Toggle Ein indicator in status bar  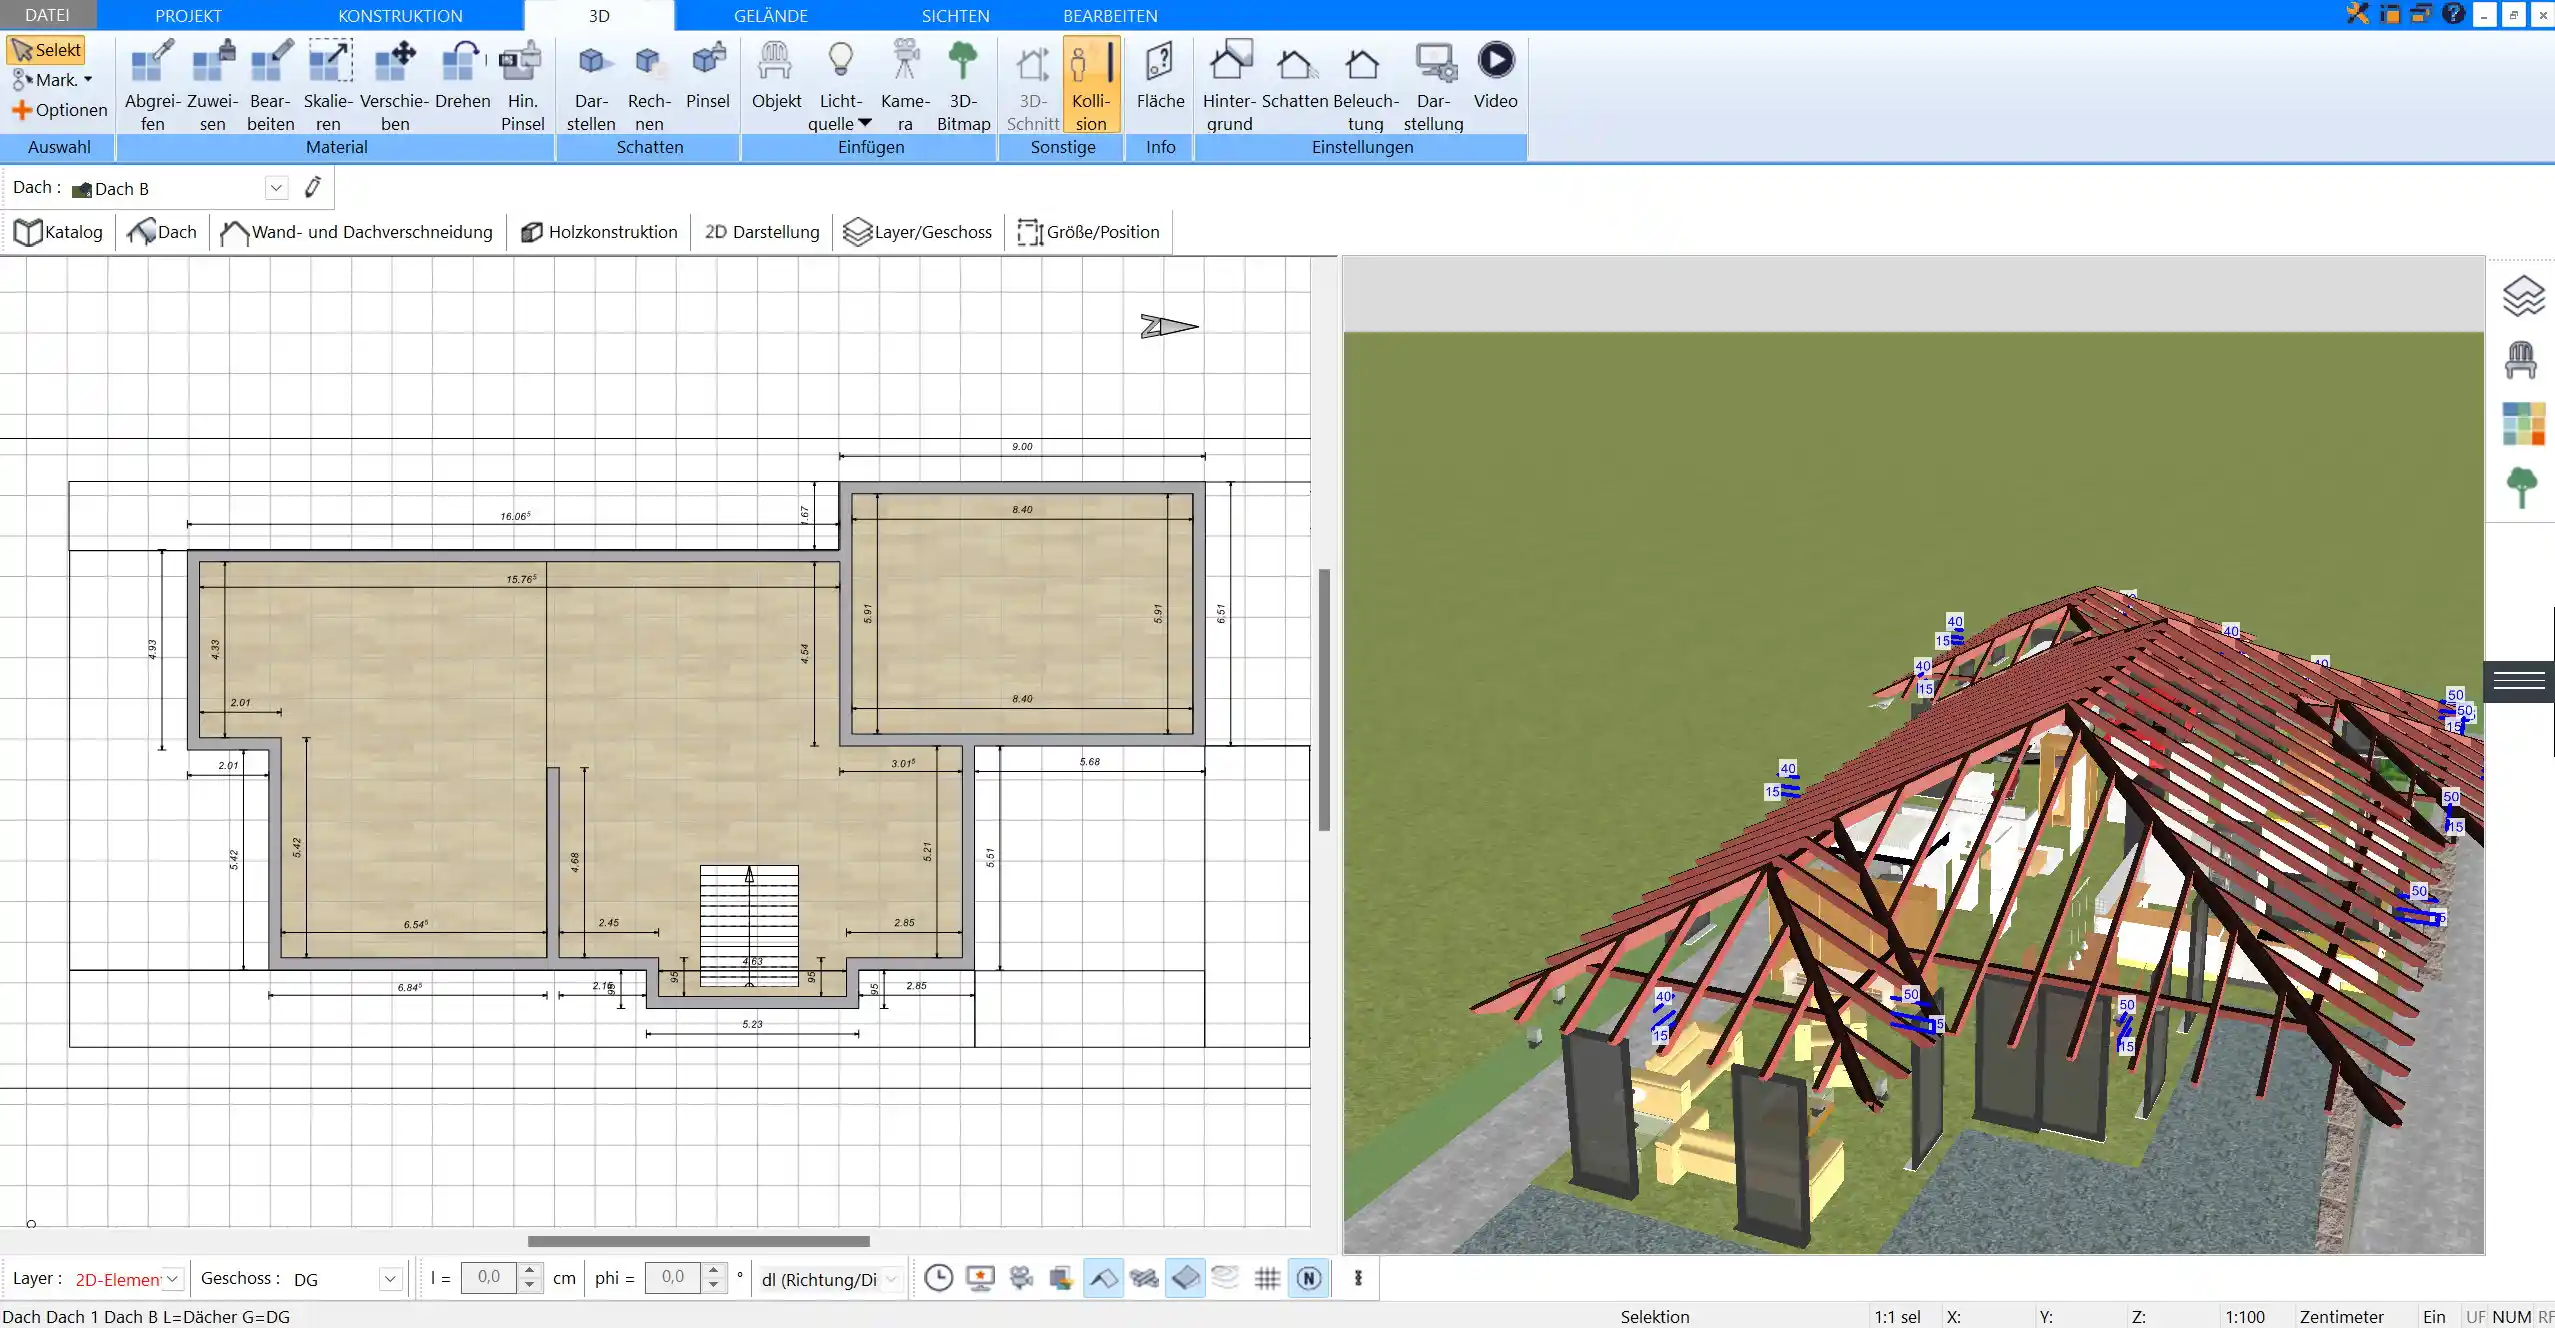pos(2434,1317)
